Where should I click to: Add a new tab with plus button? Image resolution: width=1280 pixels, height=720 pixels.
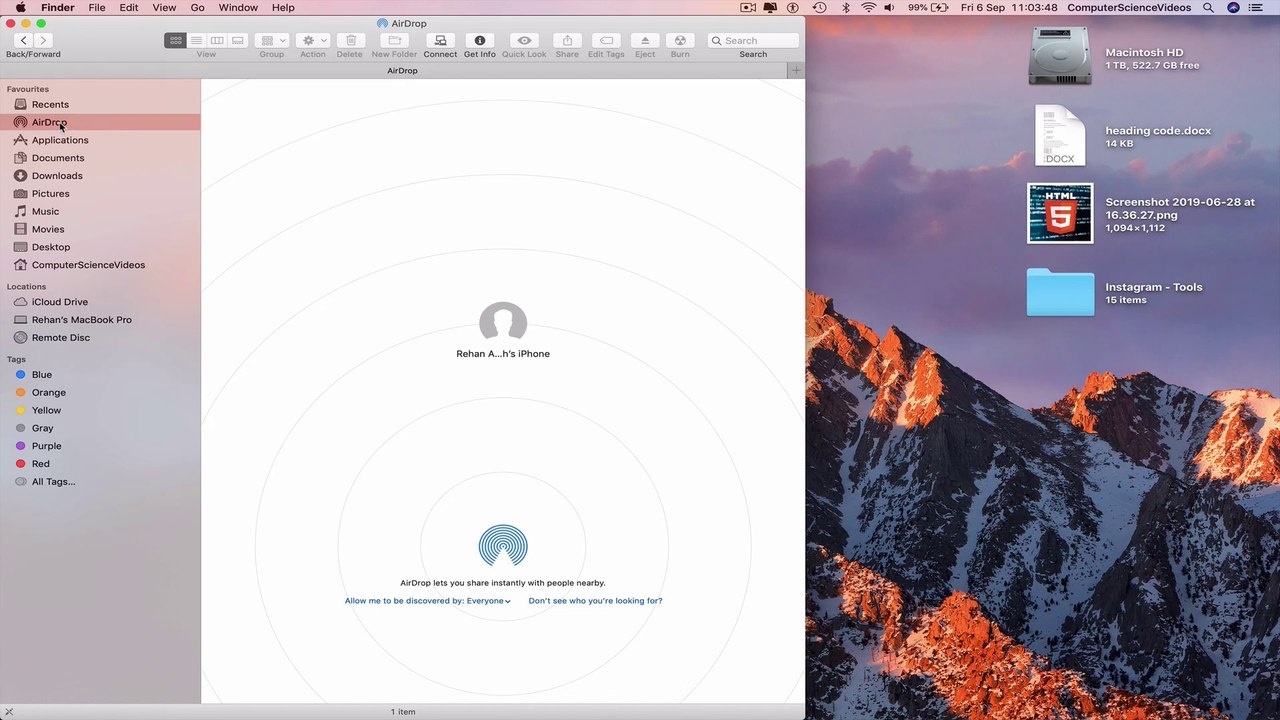pyautogui.click(x=796, y=71)
